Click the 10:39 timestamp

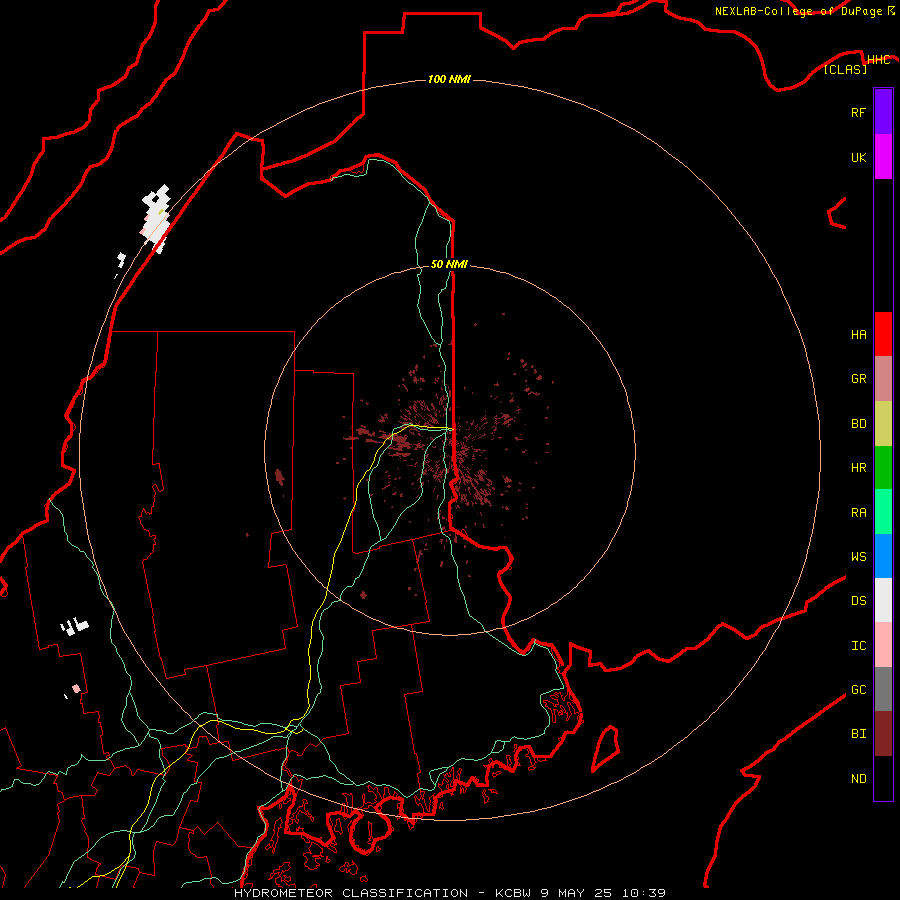[x=643, y=893]
